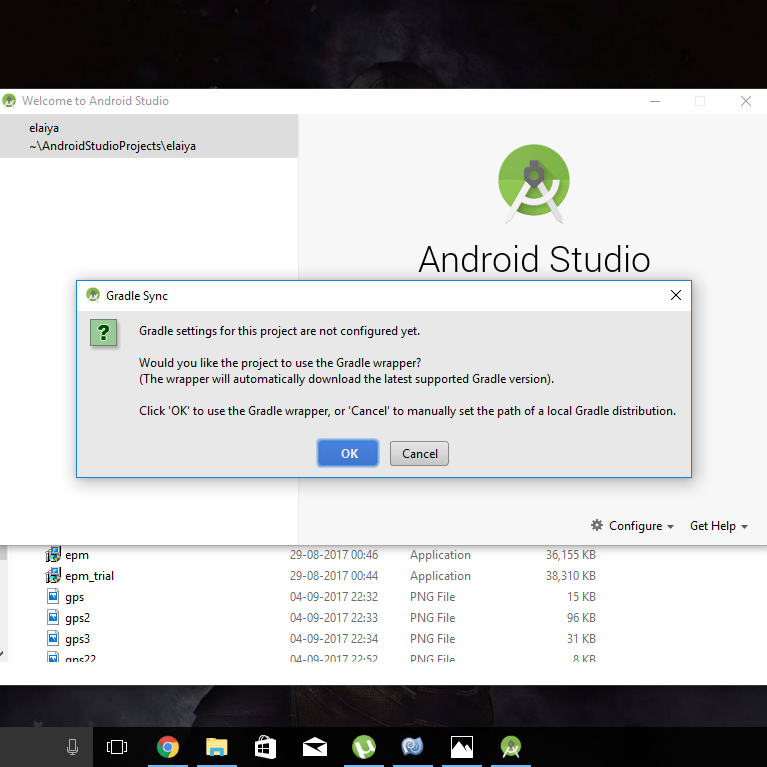Click Android Studio taskbar icon
Image resolution: width=767 pixels, height=767 pixels.
coord(511,747)
